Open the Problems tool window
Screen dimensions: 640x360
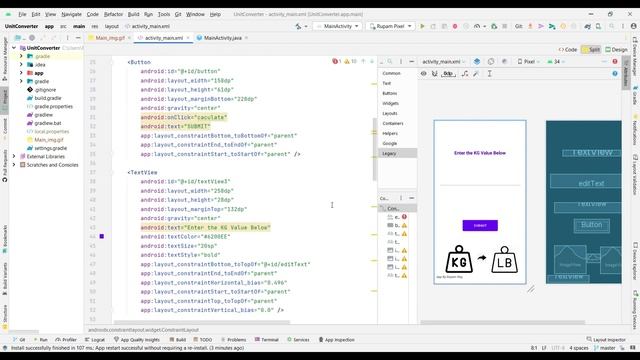(233, 340)
